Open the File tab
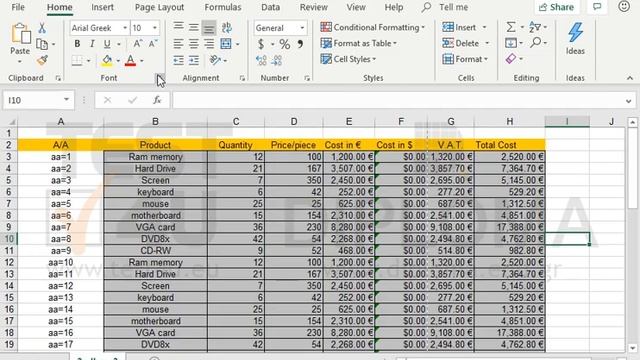This screenshot has height=360, width=640. pyautogui.click(x=18, y=7)
